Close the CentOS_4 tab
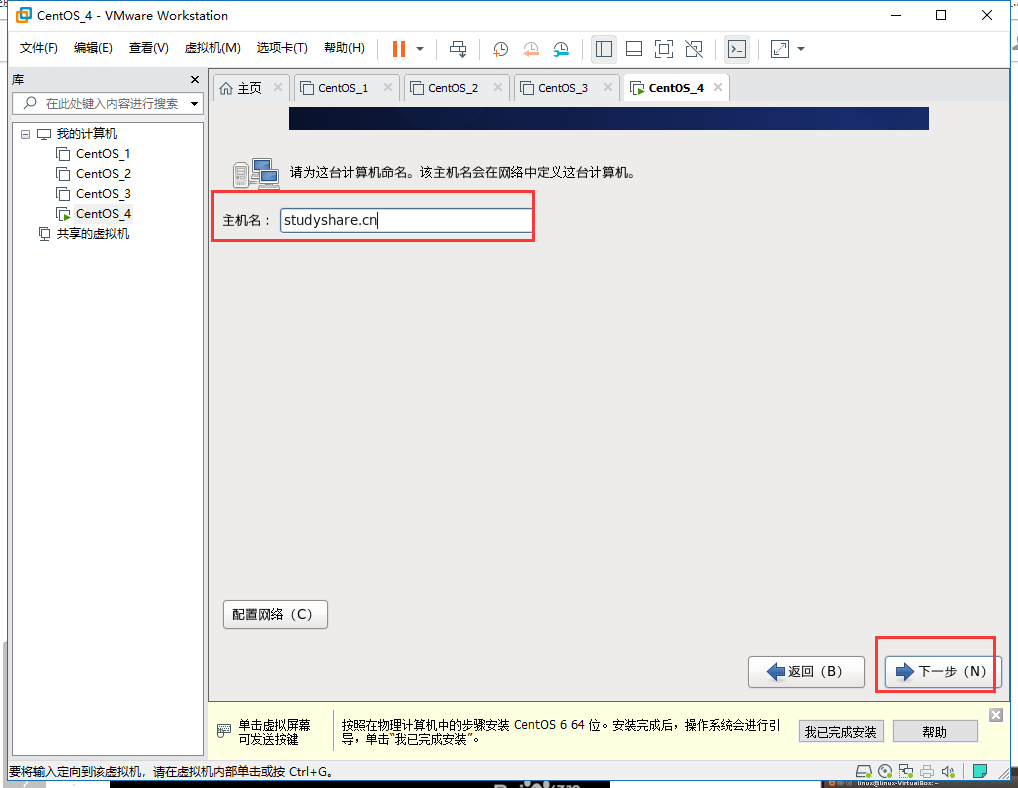Image resolution: width=1018 pixels, height=788 pixels. pyautogui.click(x=718, y=87)
